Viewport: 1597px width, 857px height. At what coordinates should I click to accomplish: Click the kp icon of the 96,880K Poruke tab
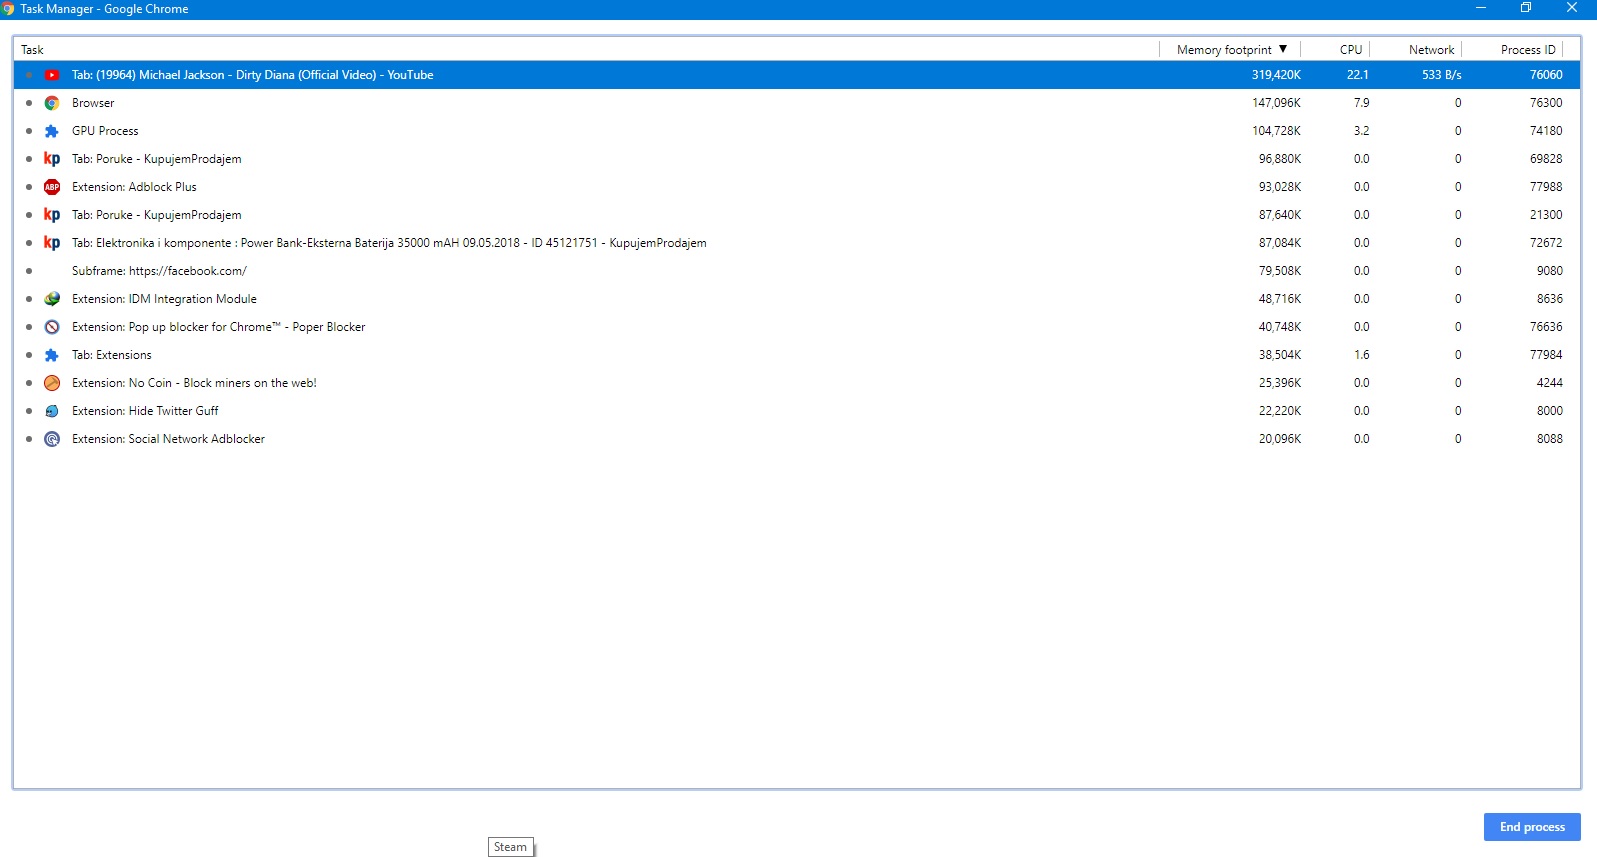click(52, 159)
